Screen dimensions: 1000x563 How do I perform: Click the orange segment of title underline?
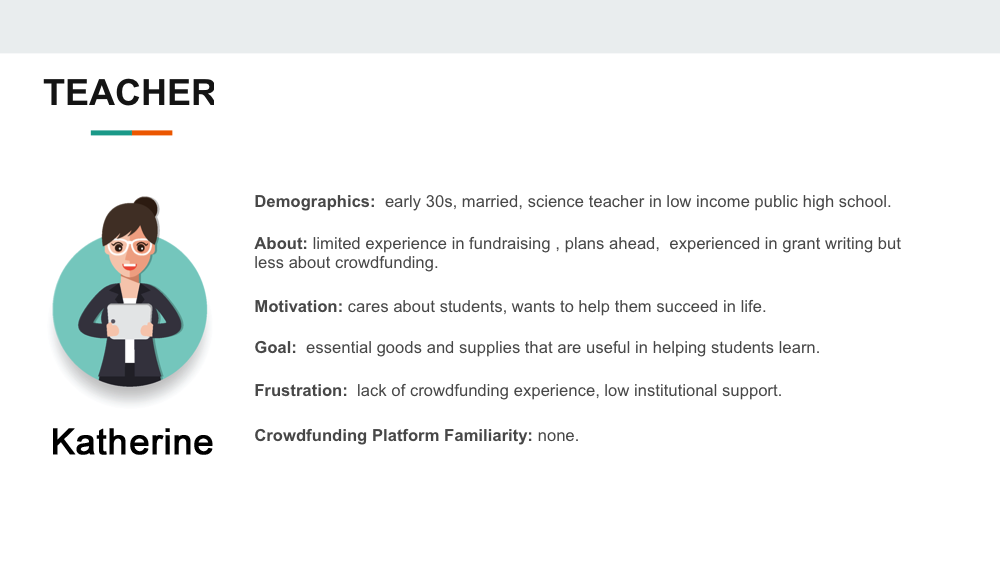[152, 132]
